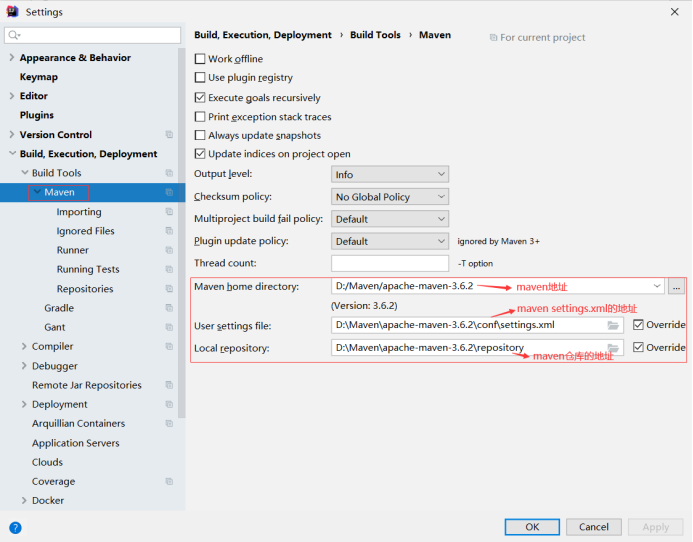This screenshot has height=542, width=693.
Task: Click project-level icon beside Runner
Action: 169,250
